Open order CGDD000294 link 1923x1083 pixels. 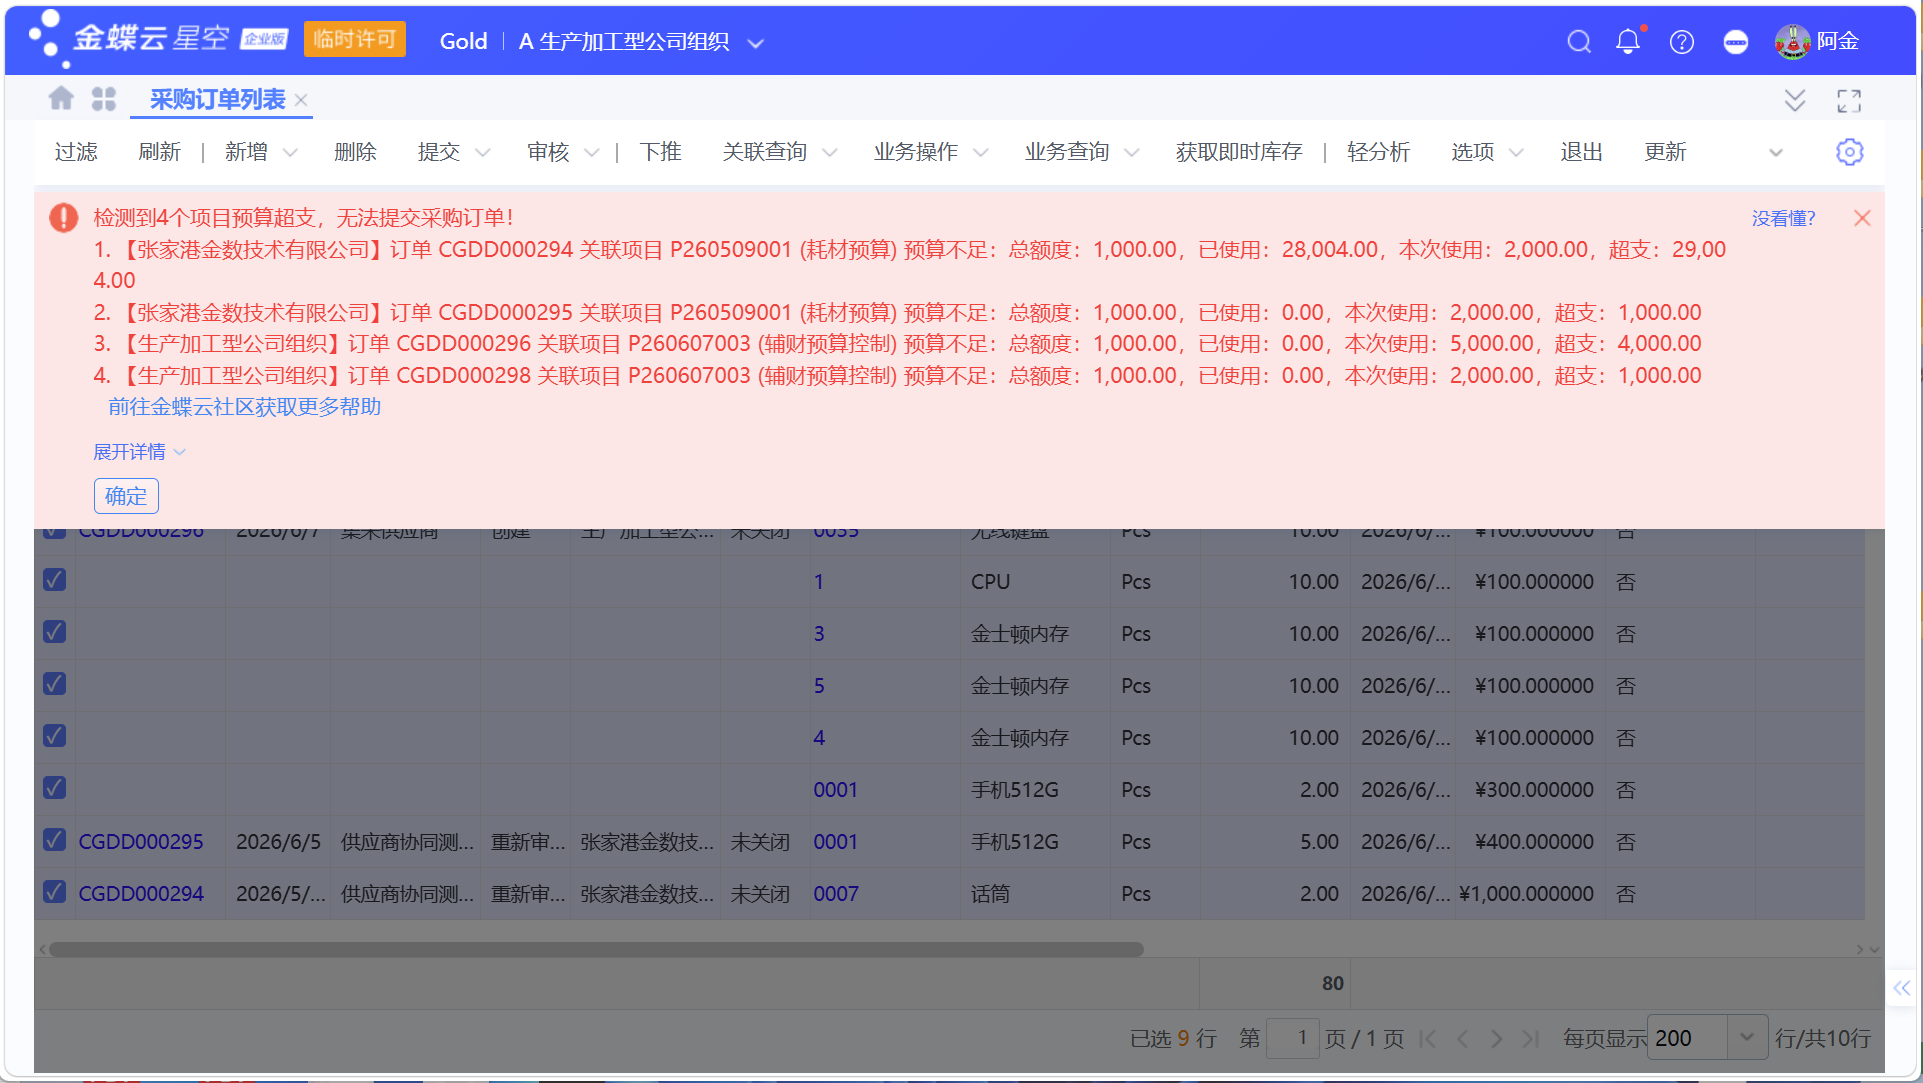click(141, 894)
